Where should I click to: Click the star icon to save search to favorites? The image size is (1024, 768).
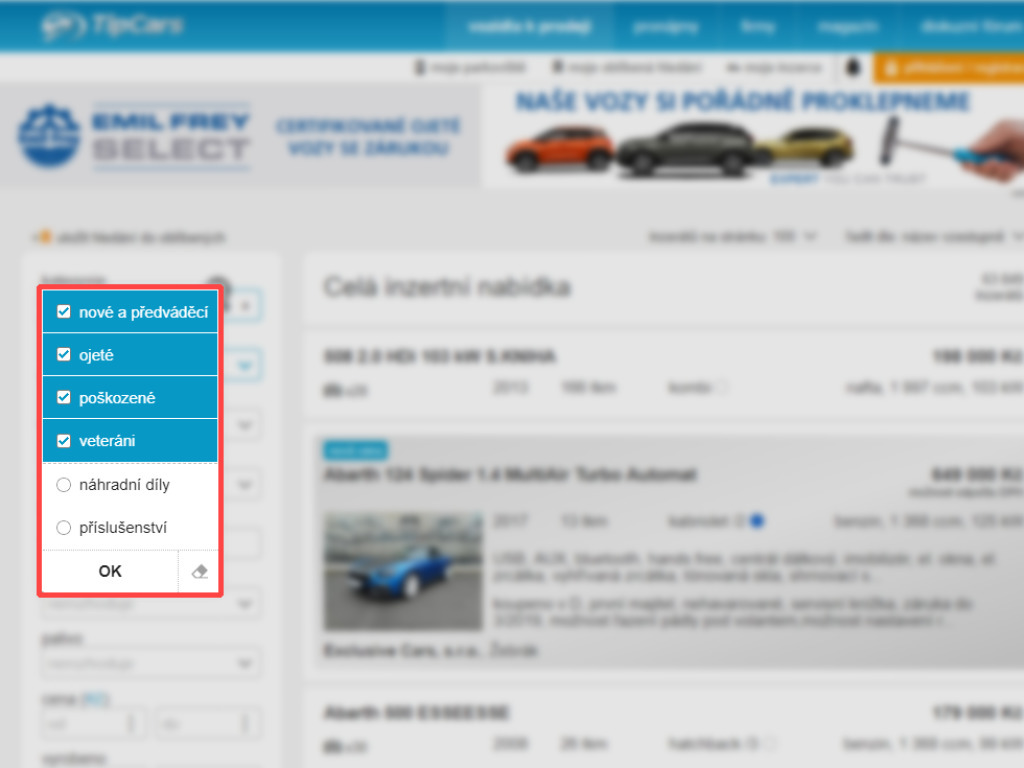(x=44, y=238)
